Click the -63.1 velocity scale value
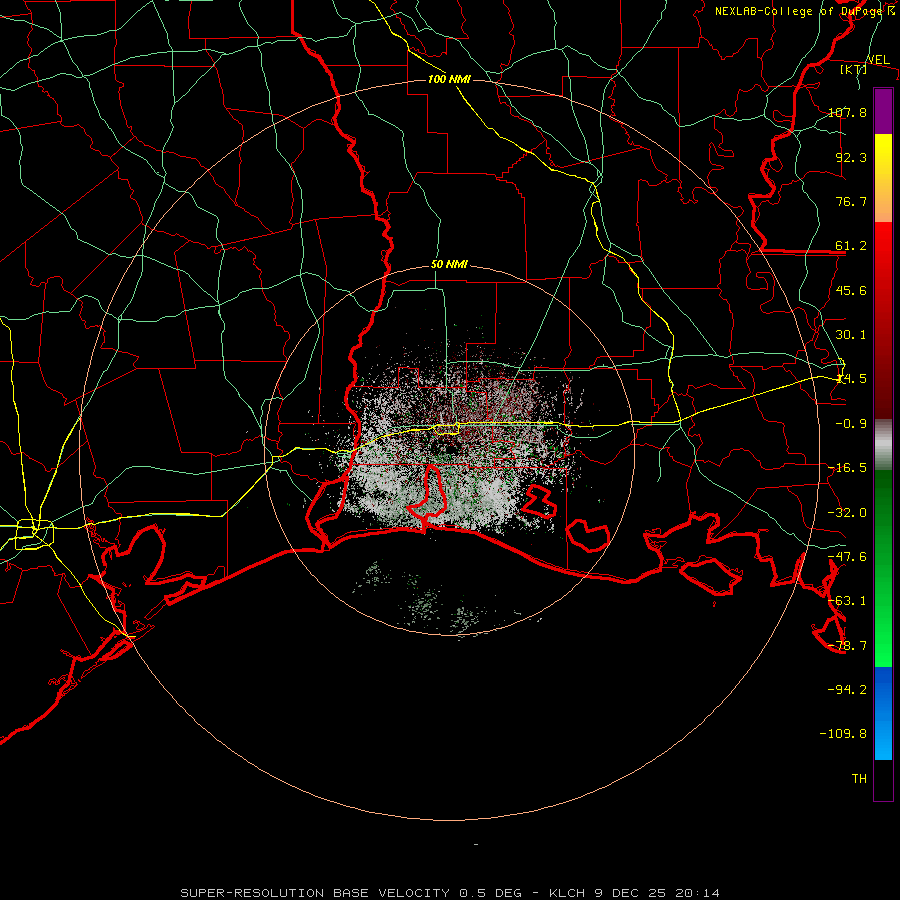 (847, 601)
